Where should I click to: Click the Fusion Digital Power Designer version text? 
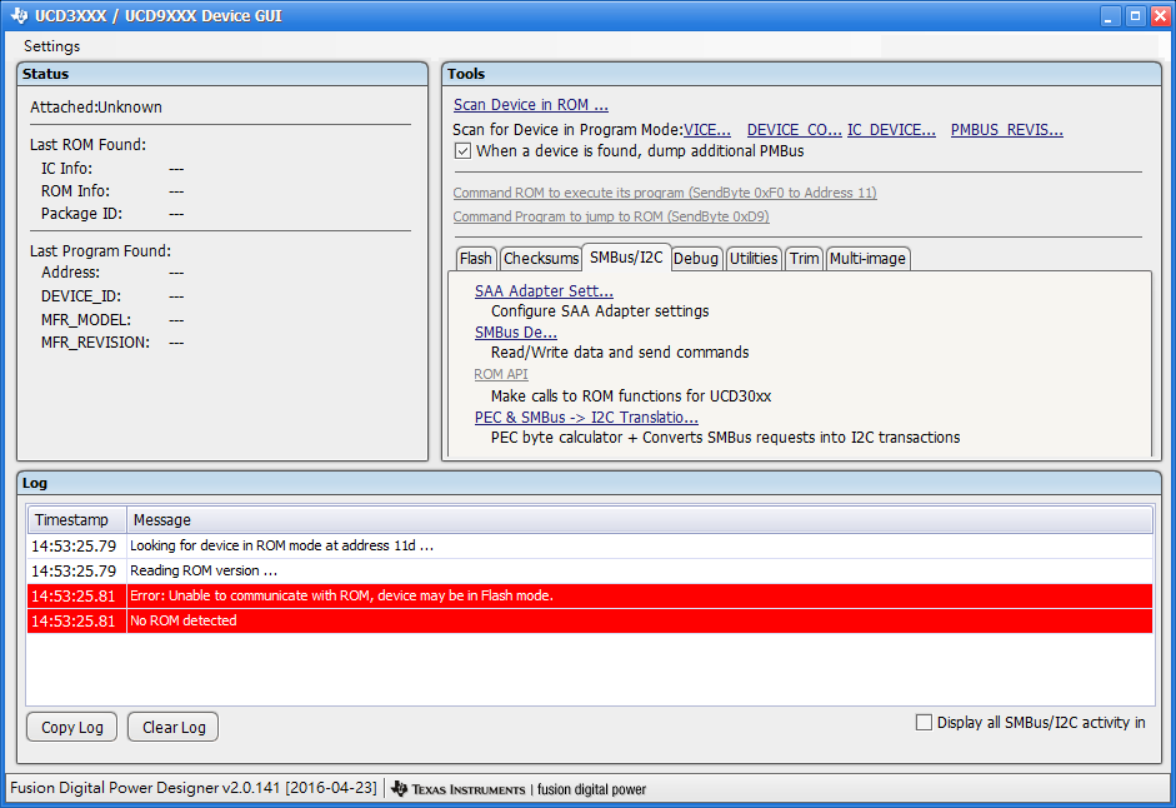194,788
